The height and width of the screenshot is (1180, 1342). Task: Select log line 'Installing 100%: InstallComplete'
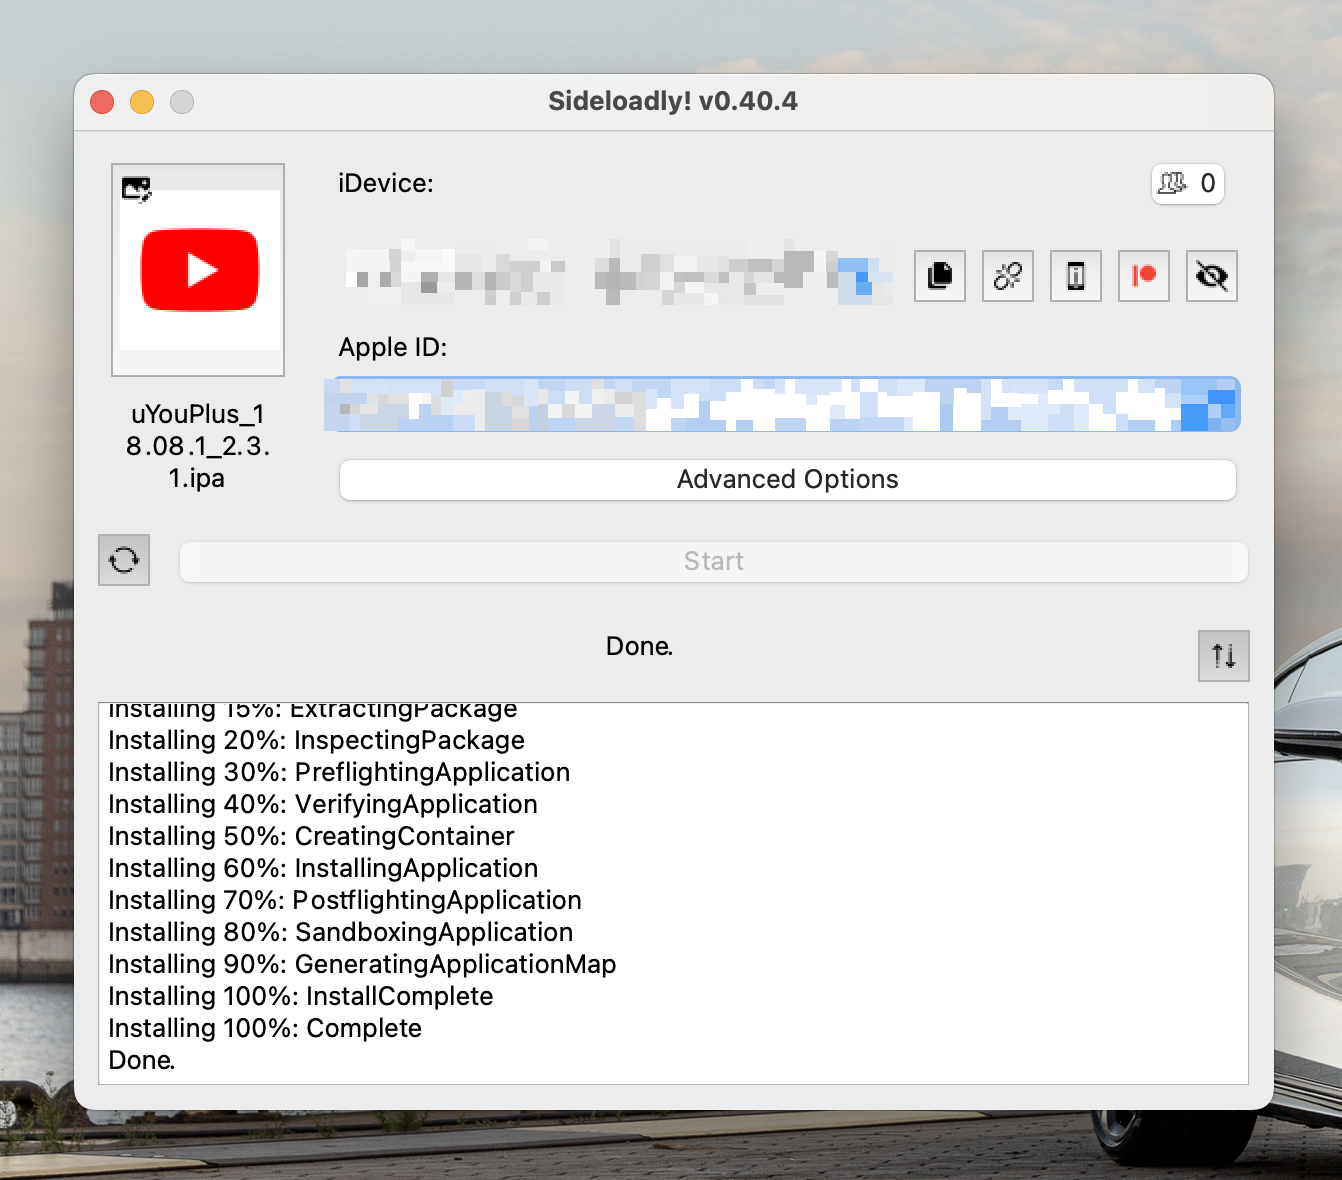(x=301, y=996)
